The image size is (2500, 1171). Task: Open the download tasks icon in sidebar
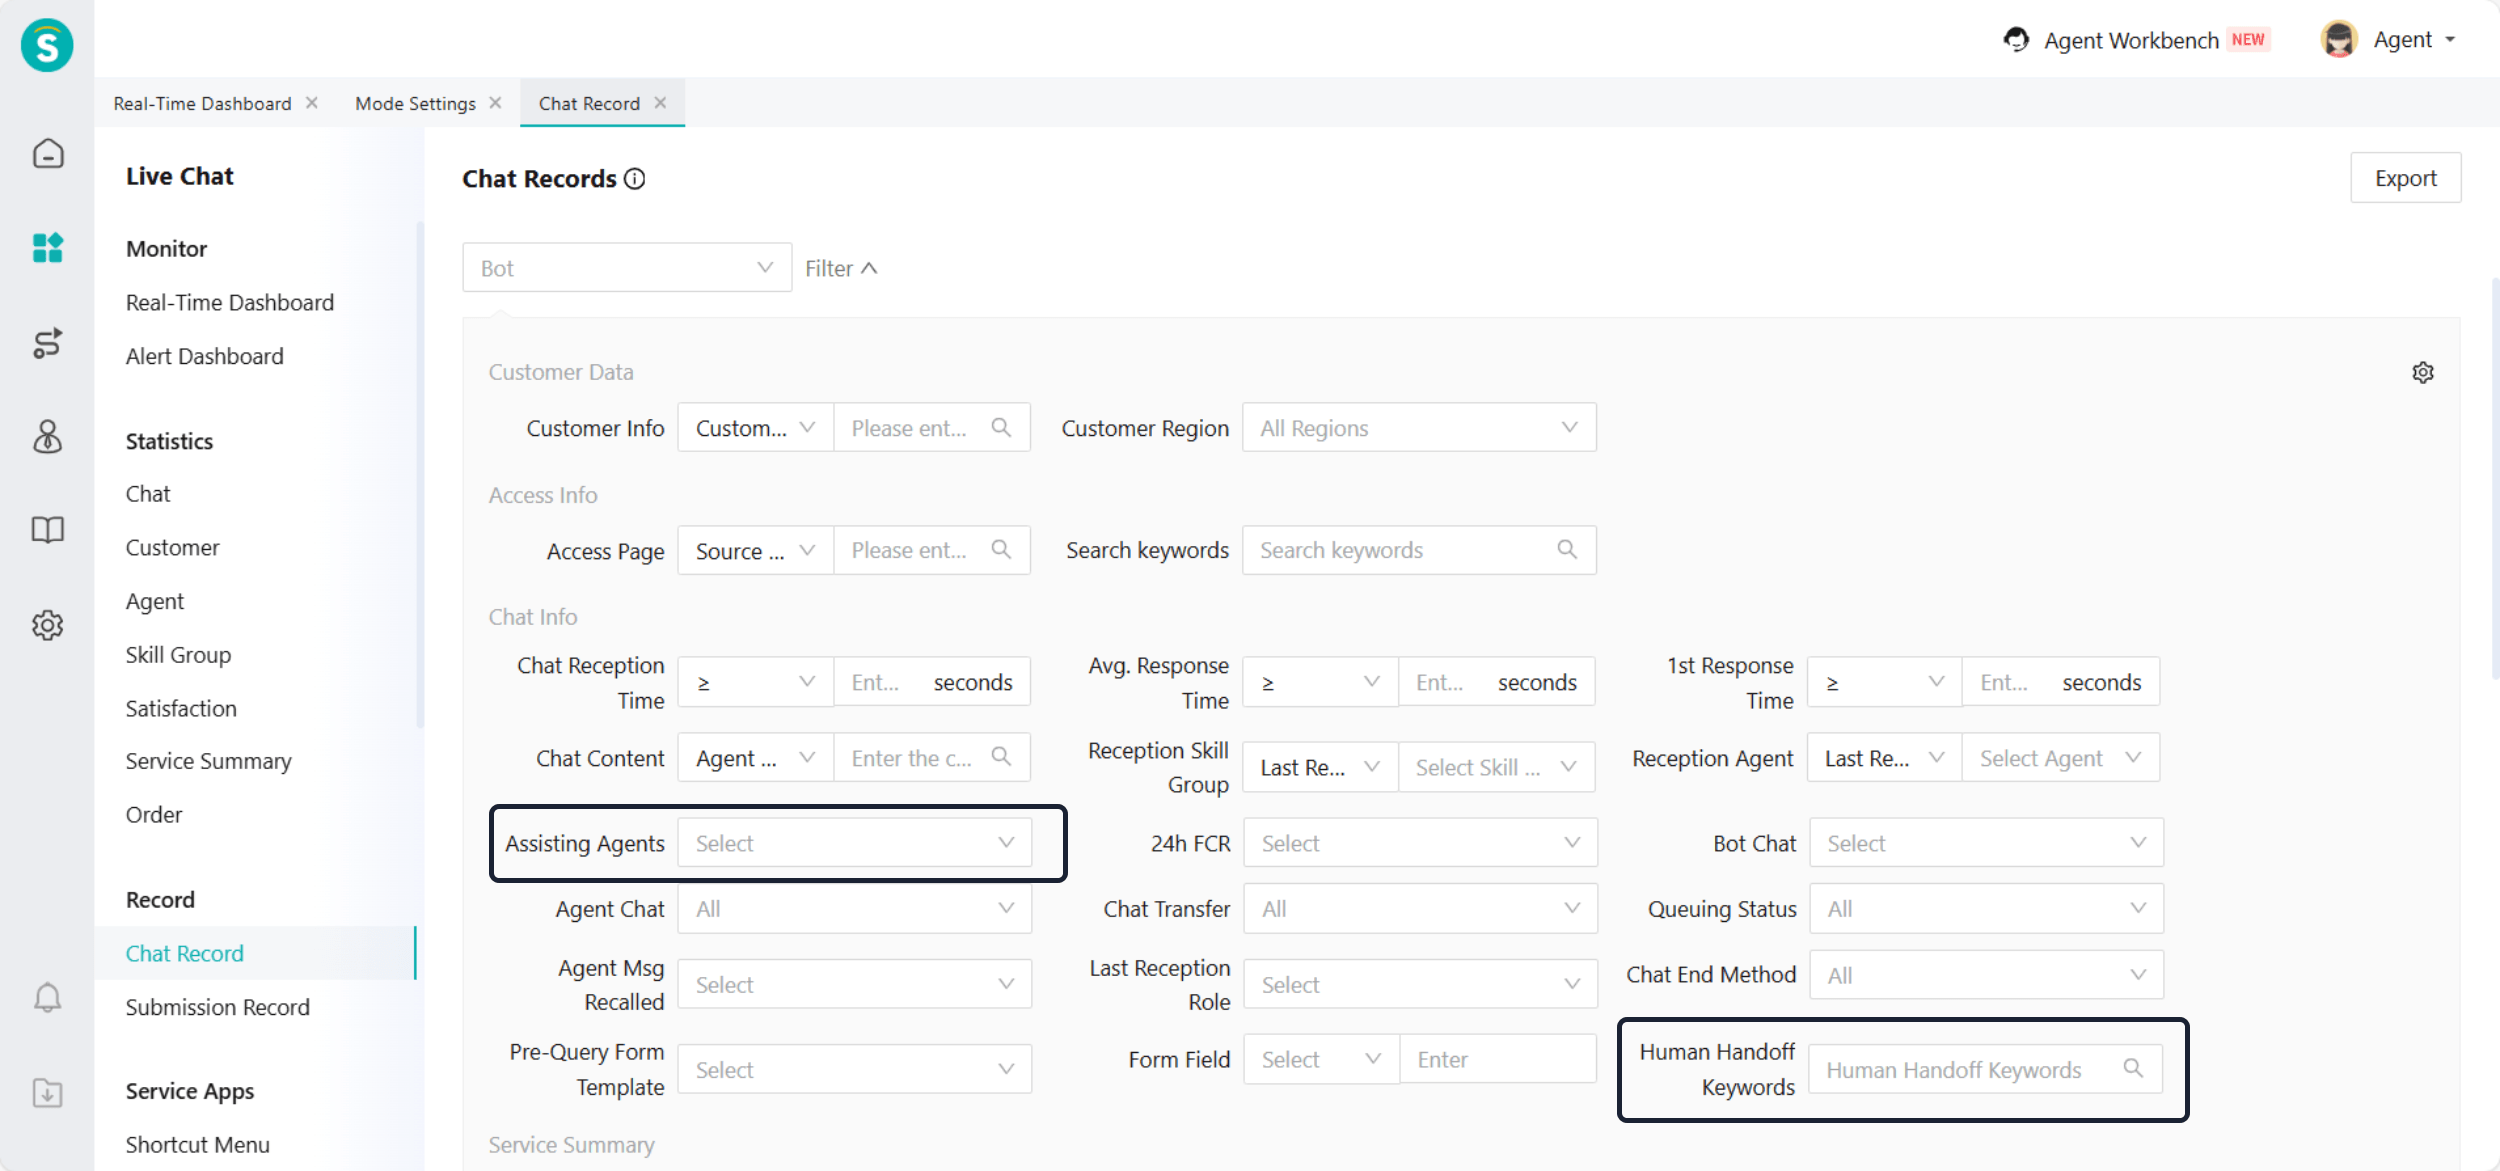coord(47,1092)
